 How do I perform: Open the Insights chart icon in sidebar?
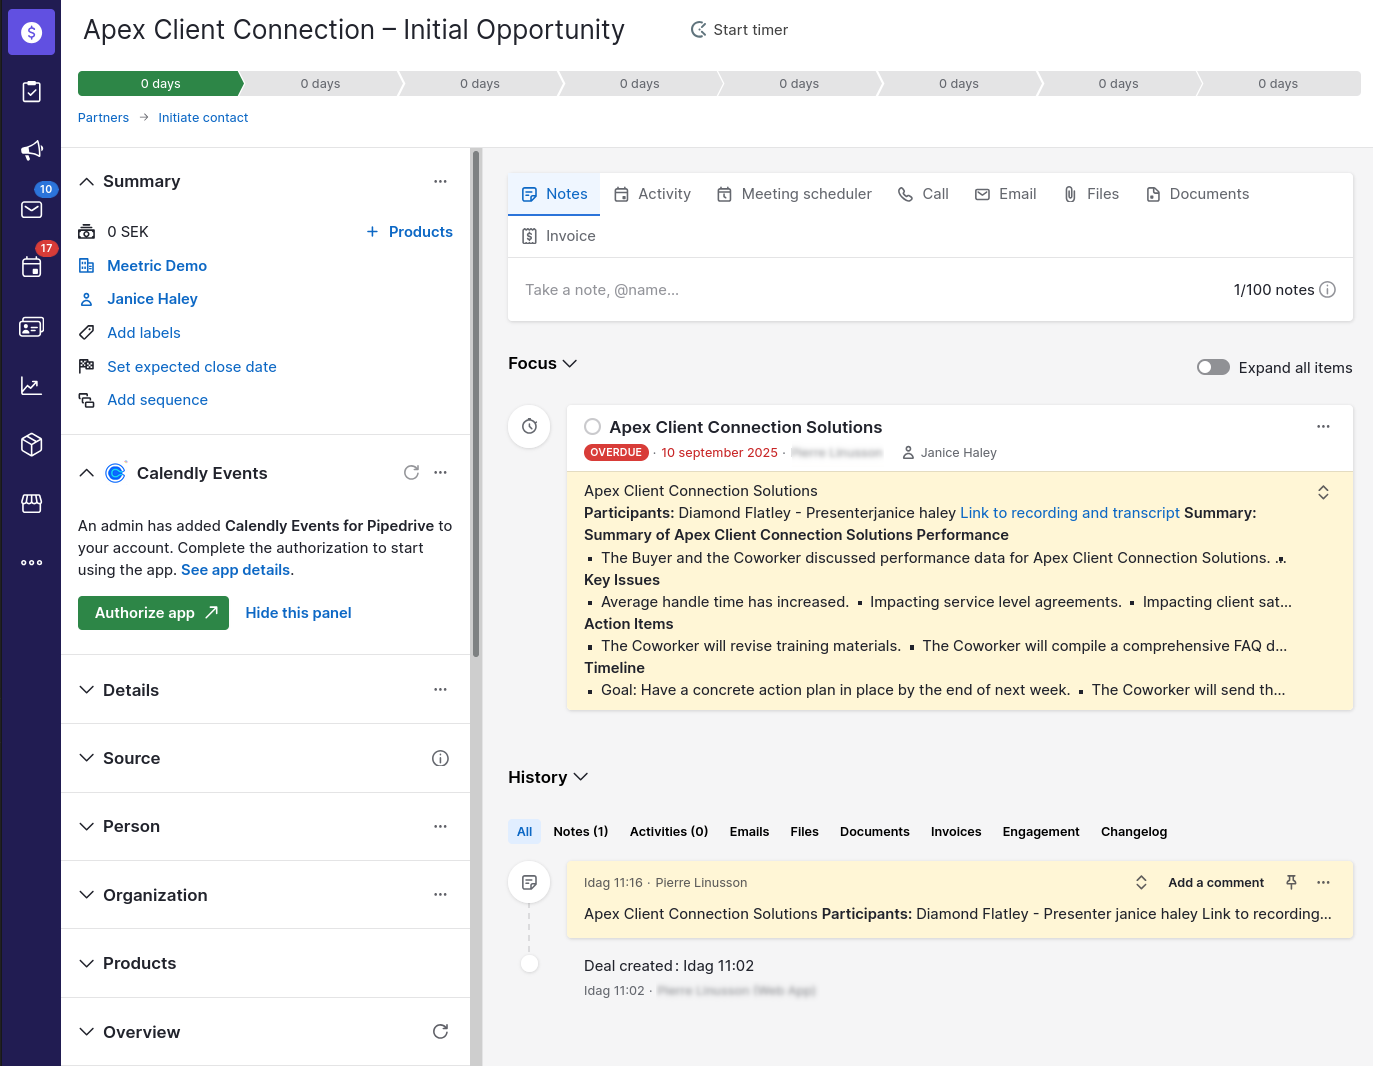(31, 386)
